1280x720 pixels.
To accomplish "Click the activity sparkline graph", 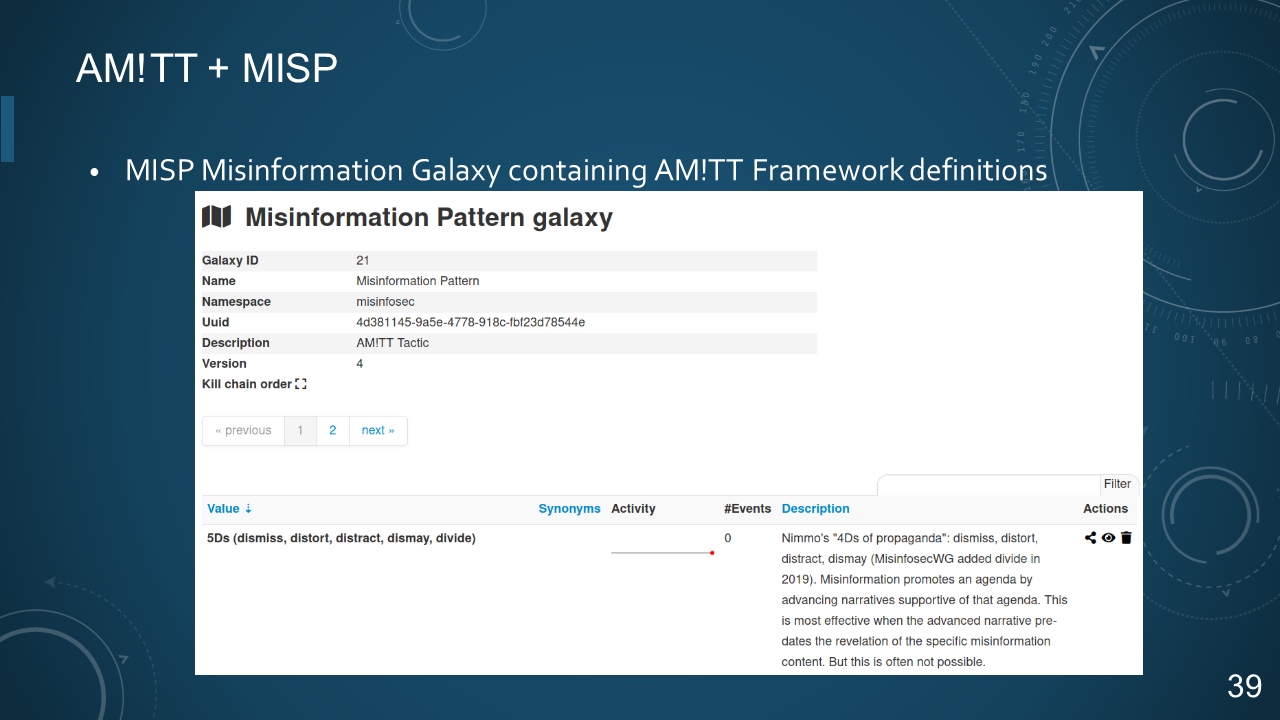I will (662, 552).
